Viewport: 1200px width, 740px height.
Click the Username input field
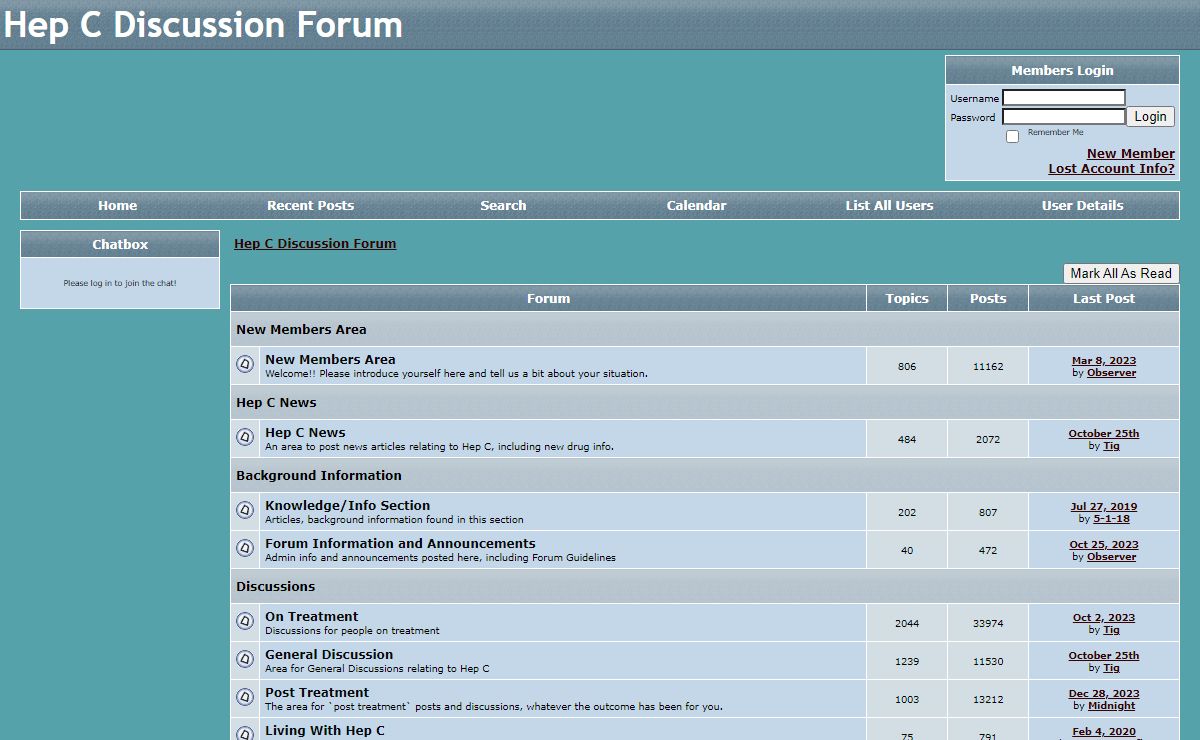[1064, 98]
